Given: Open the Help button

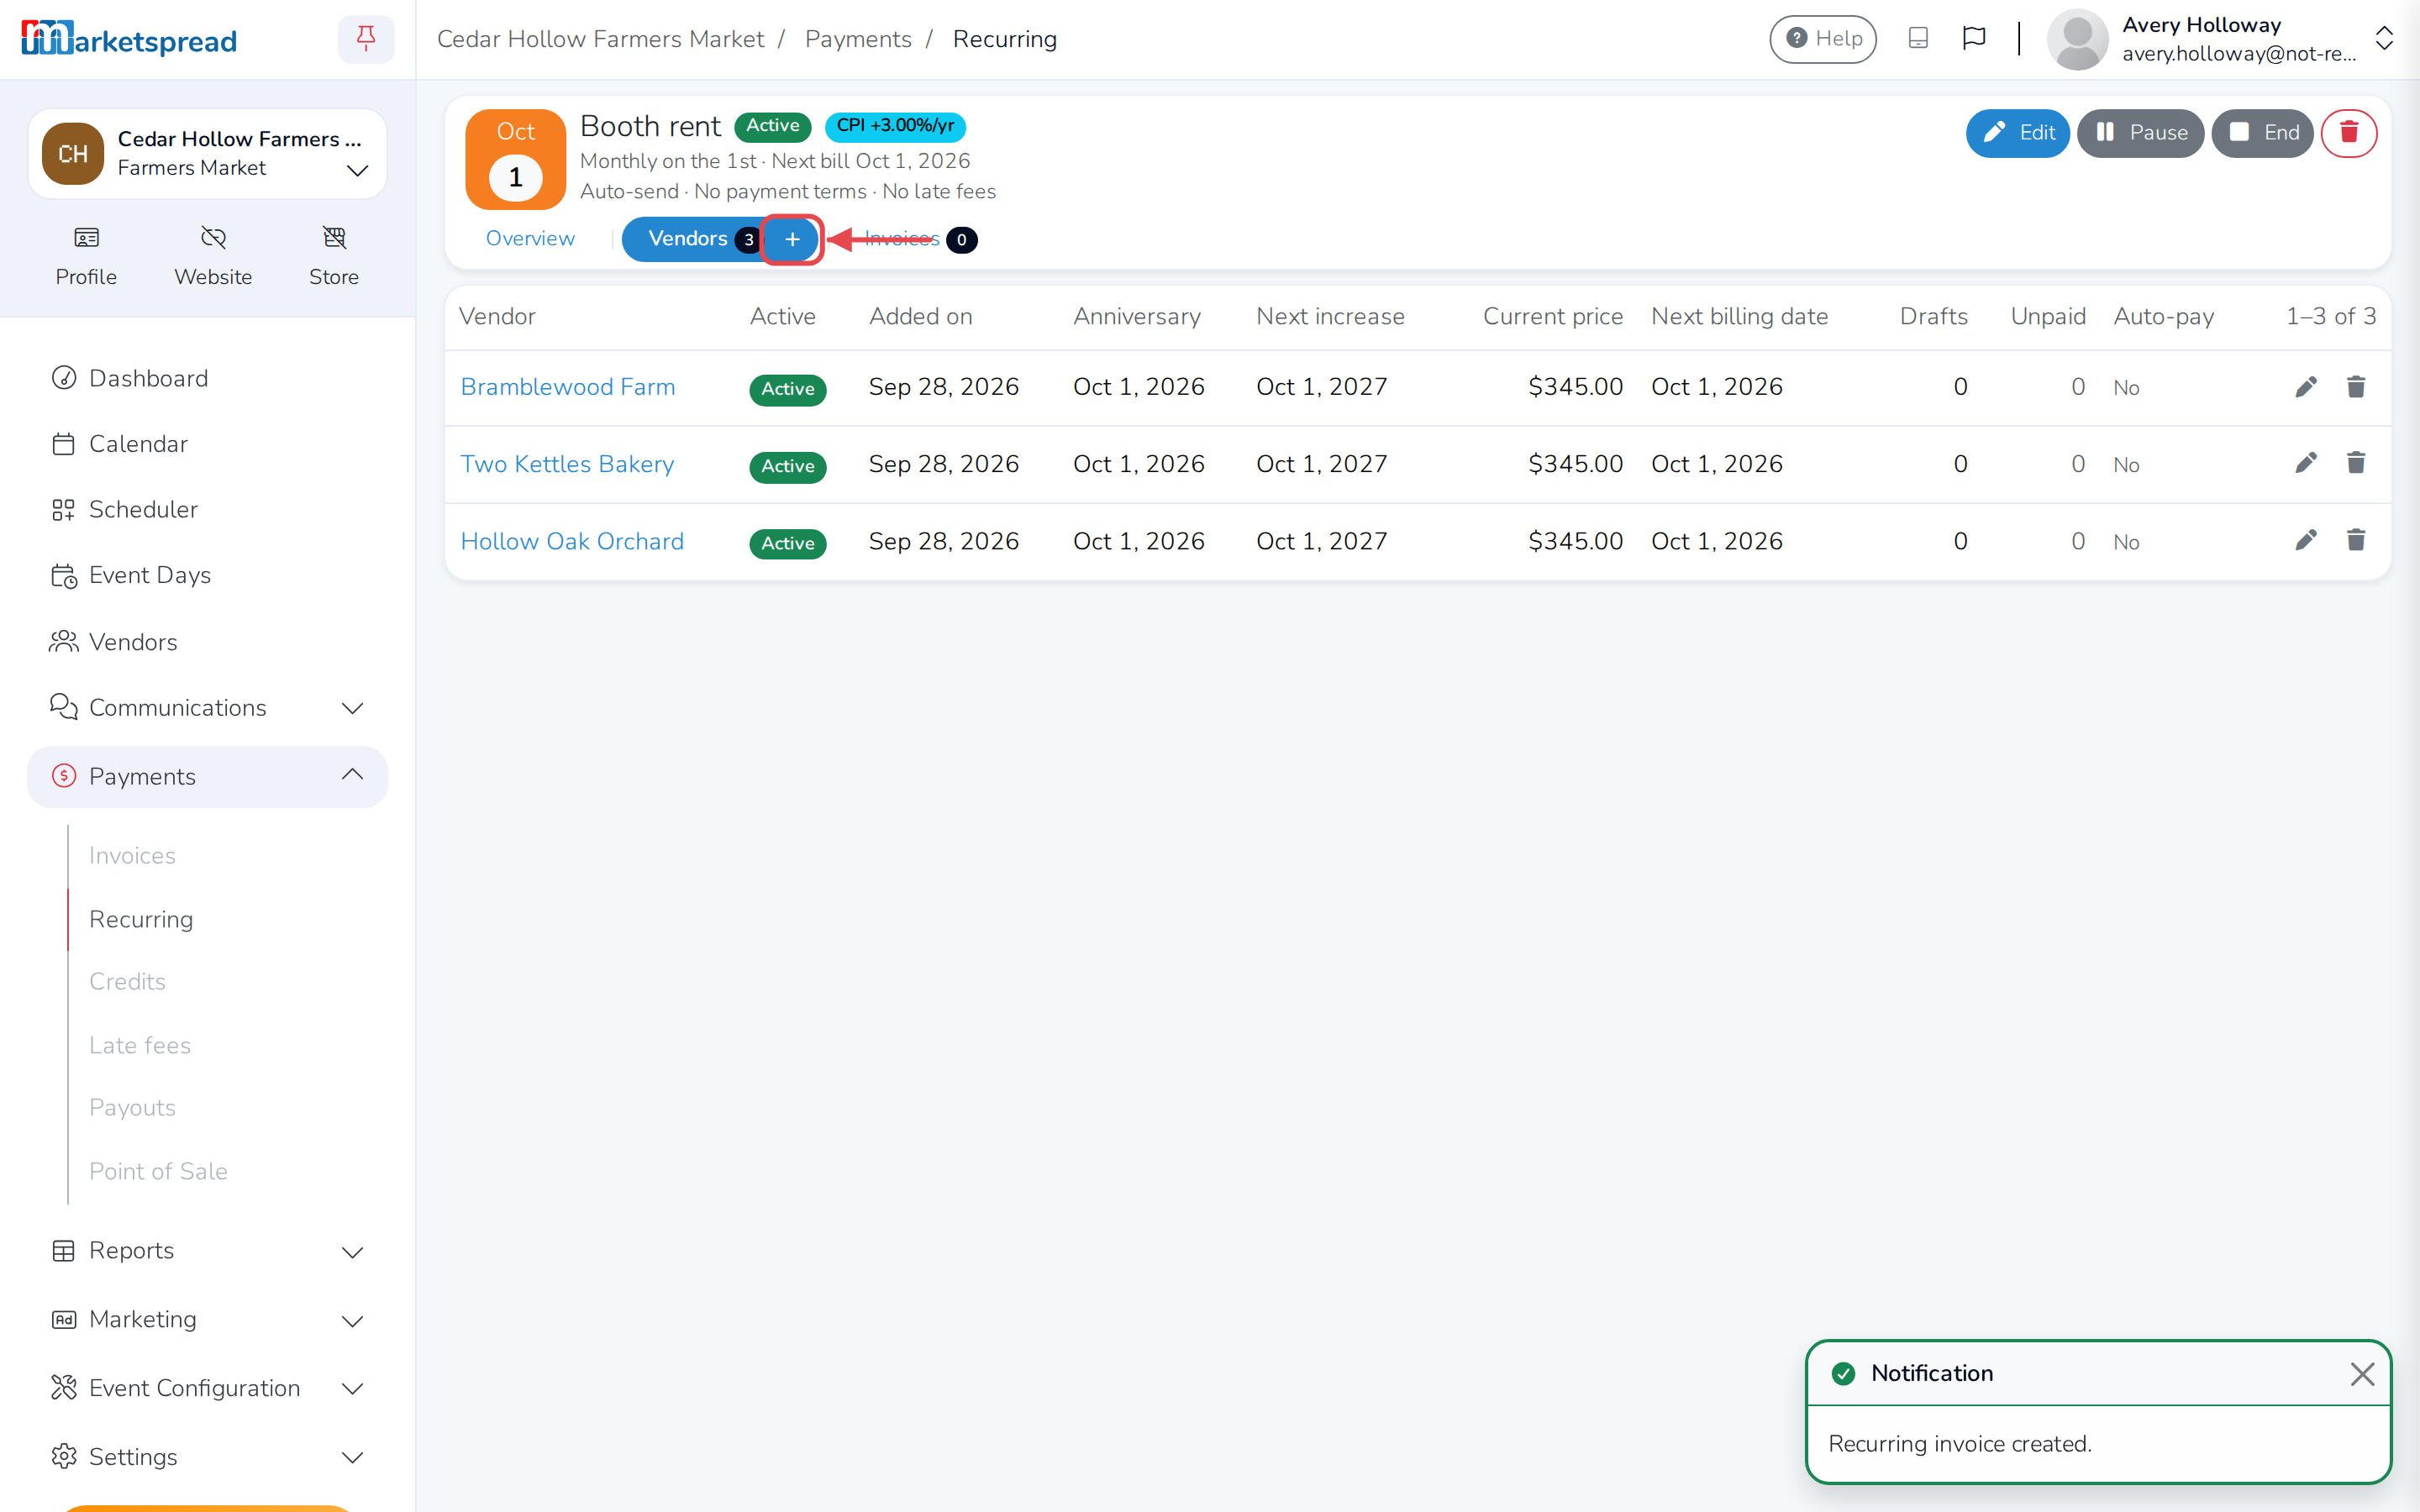Looking at the screenshot, I should coord(1823,39).
